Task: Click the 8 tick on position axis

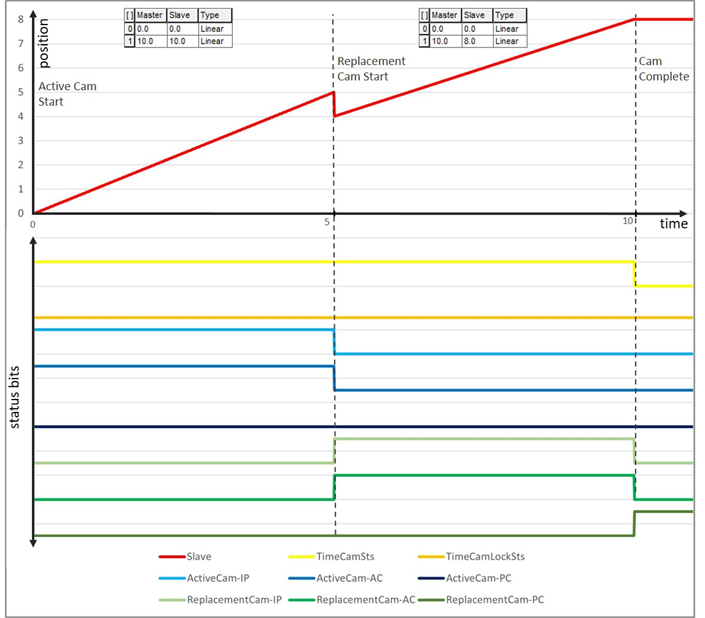Action: [x=20, y=19]
